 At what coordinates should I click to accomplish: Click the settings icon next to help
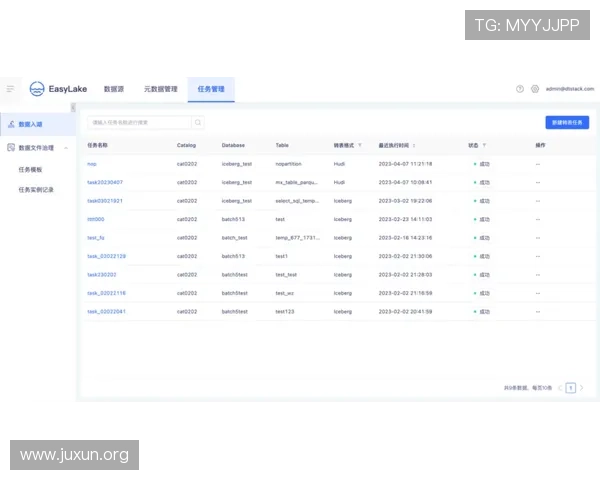pos(534,89)
